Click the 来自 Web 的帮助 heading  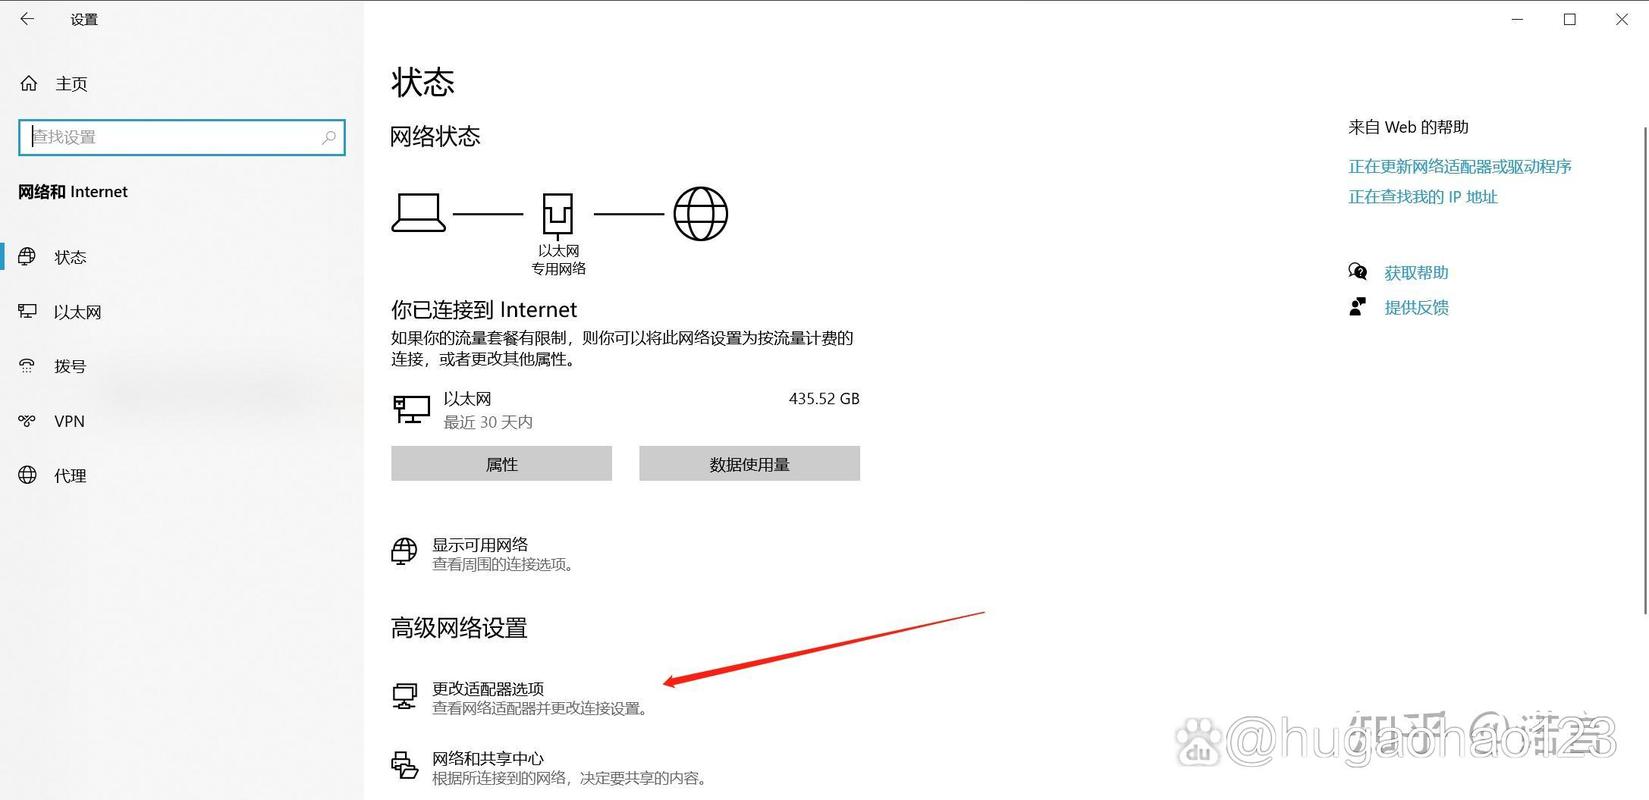pos(1408,127)
